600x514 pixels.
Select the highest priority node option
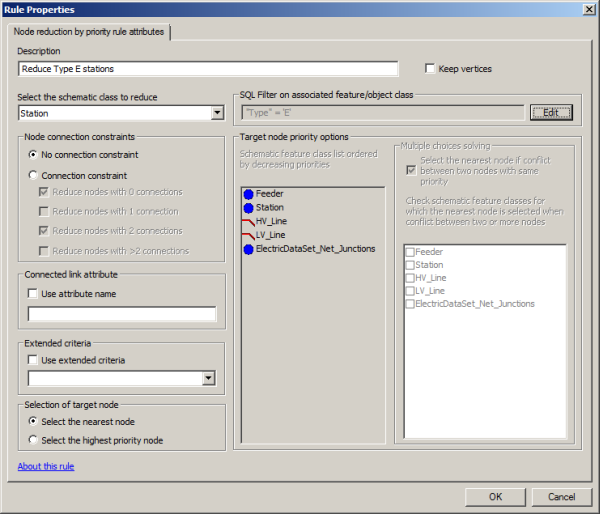point(34,440)
